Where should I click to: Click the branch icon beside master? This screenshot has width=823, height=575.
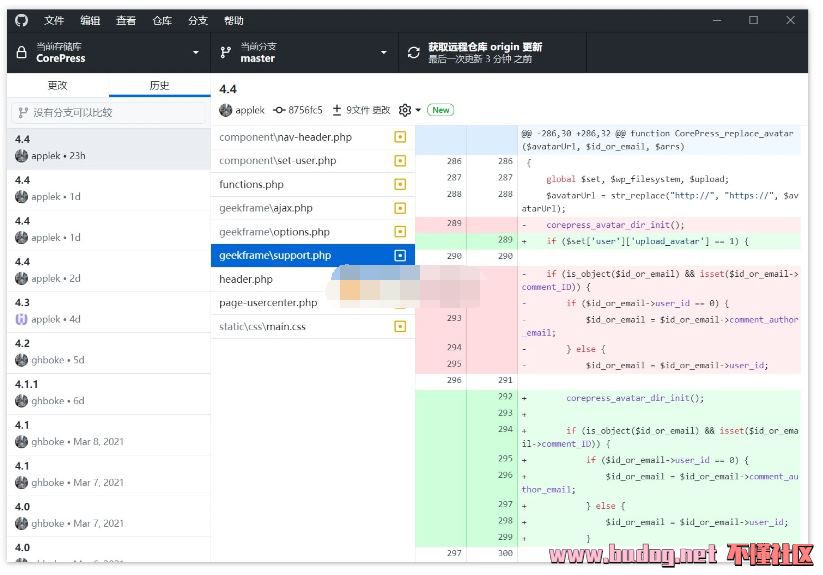[x=226, y=52]
